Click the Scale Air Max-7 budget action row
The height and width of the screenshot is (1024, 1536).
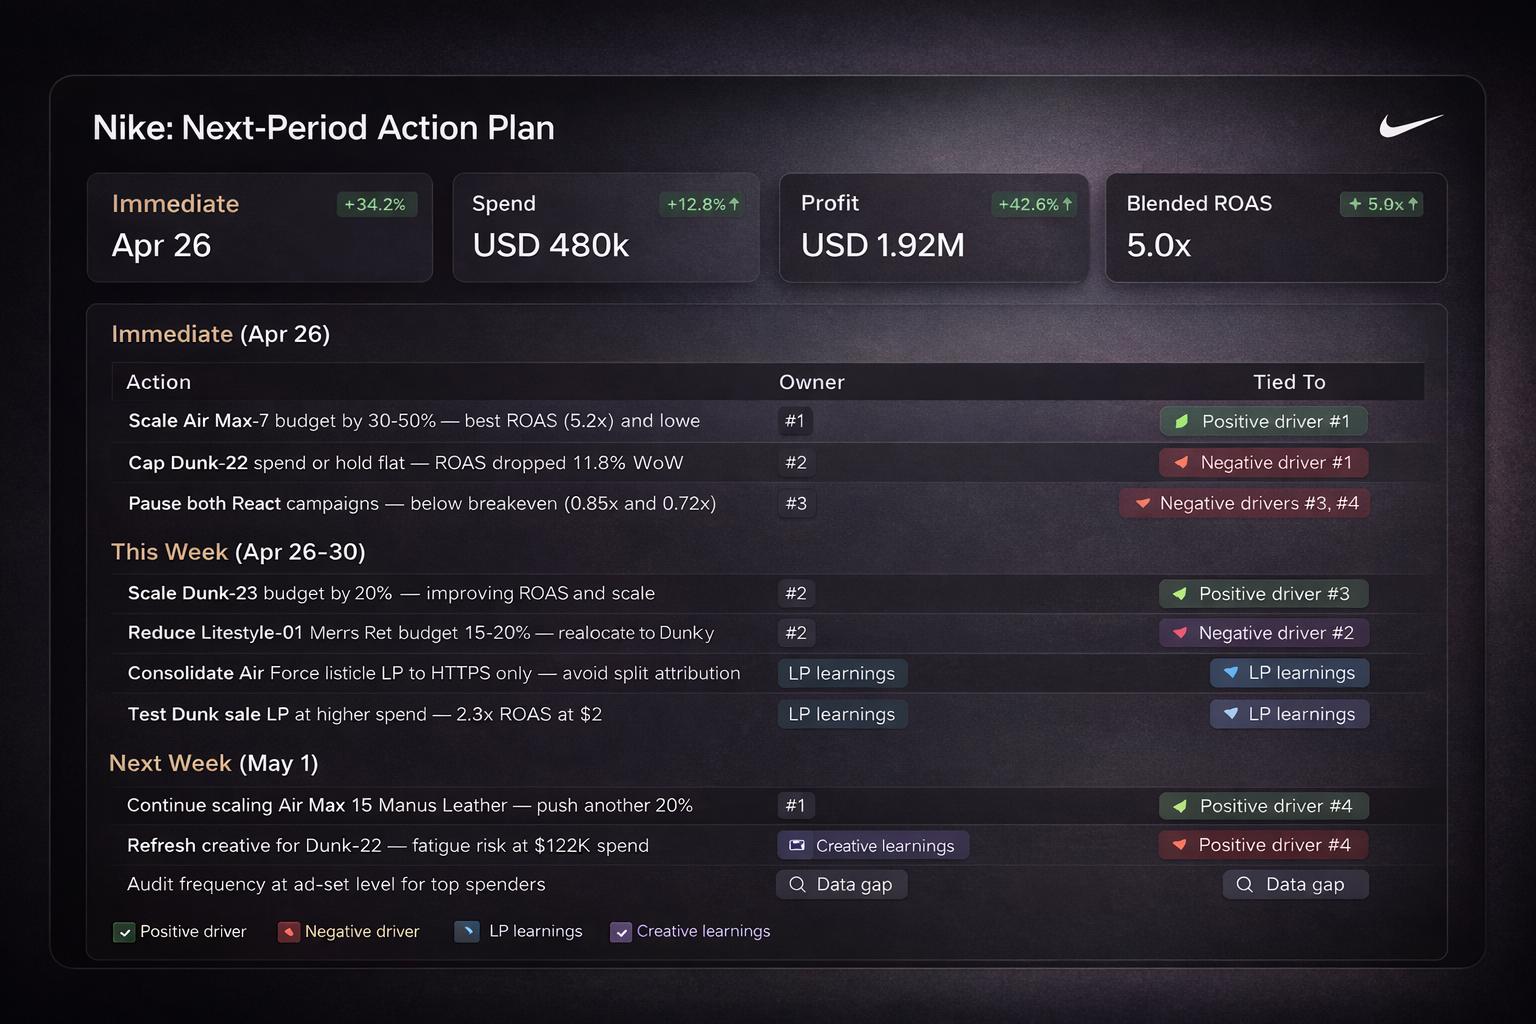[414, 421]
